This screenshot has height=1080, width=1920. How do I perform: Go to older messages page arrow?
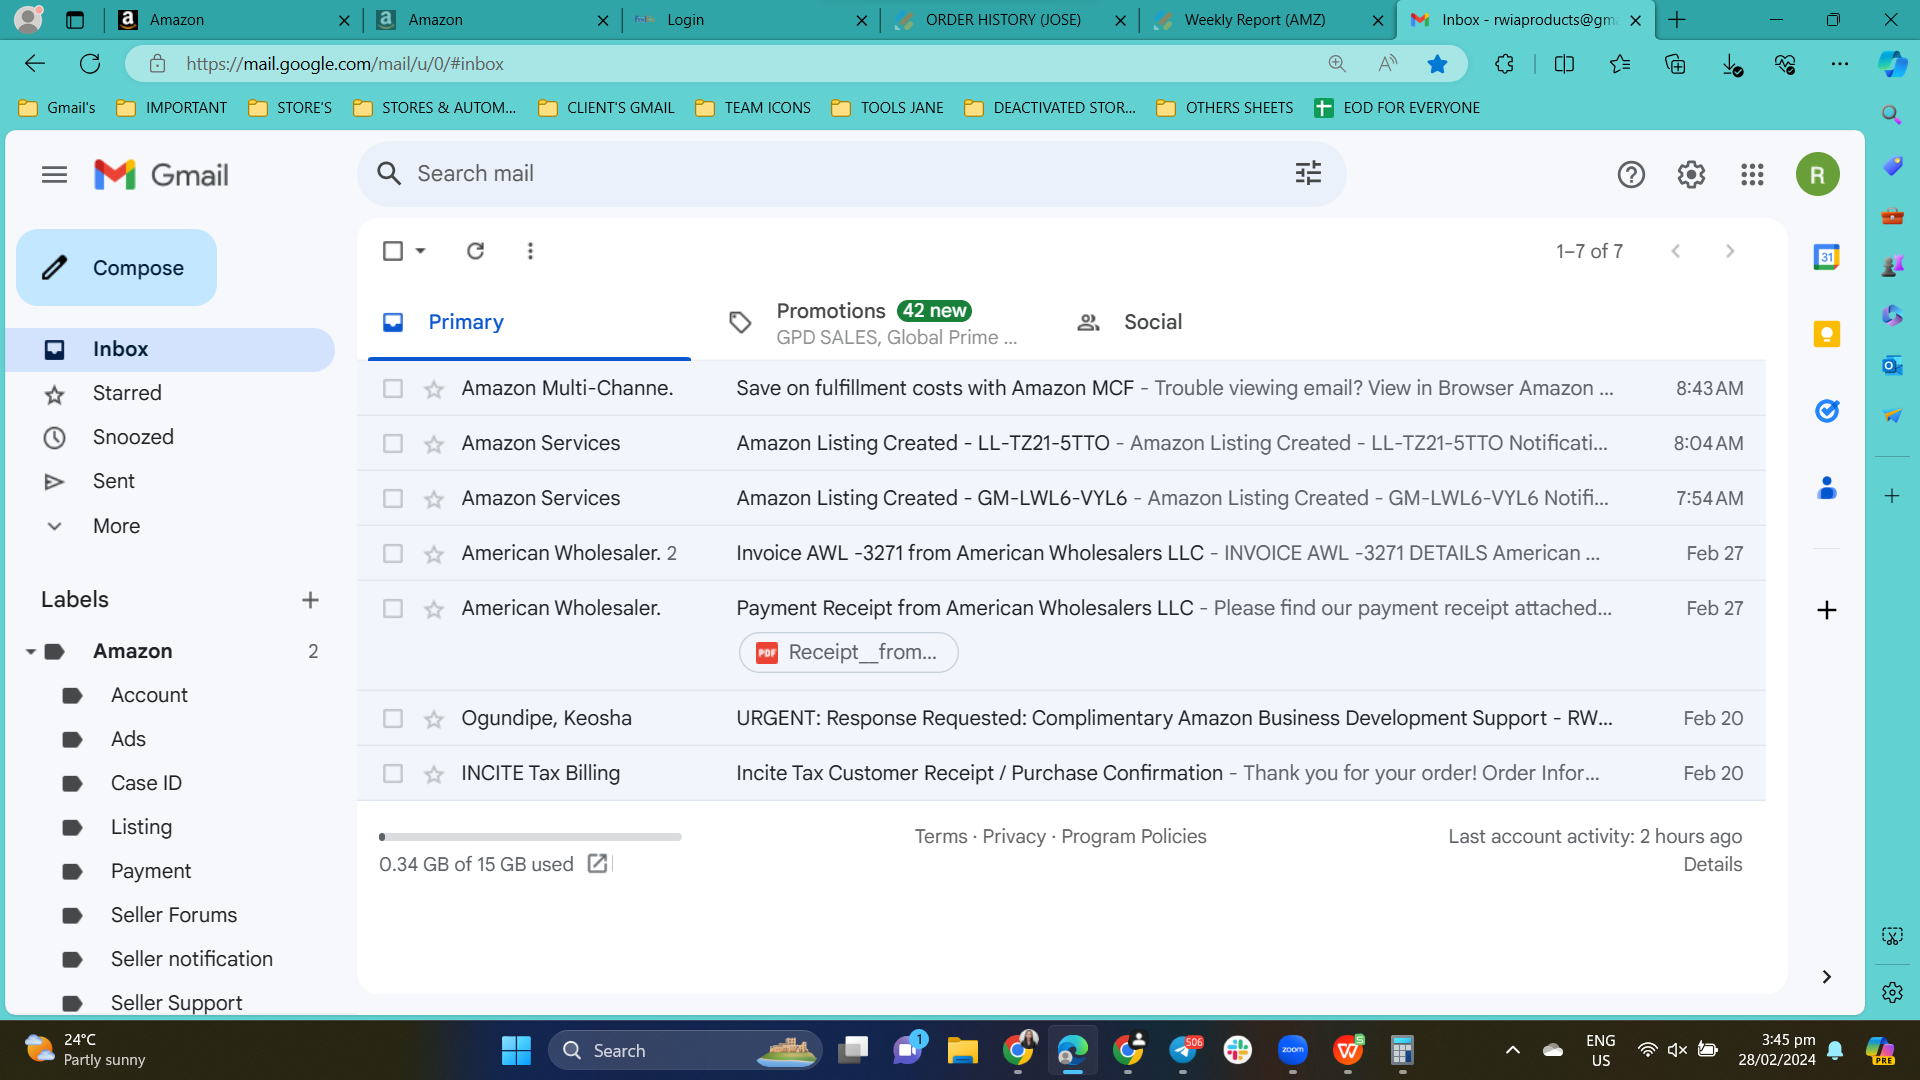[x=1730, y=251]
